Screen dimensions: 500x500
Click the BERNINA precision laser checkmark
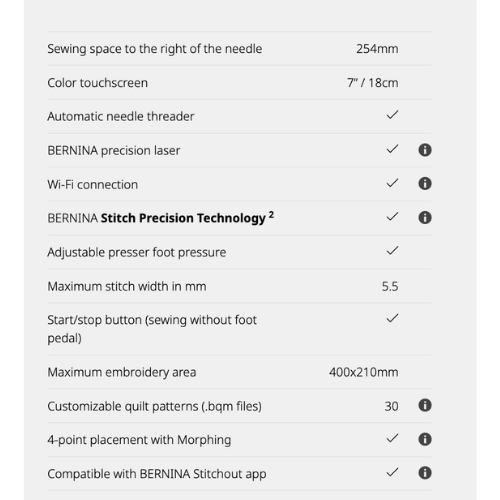(x=392, y=149)
